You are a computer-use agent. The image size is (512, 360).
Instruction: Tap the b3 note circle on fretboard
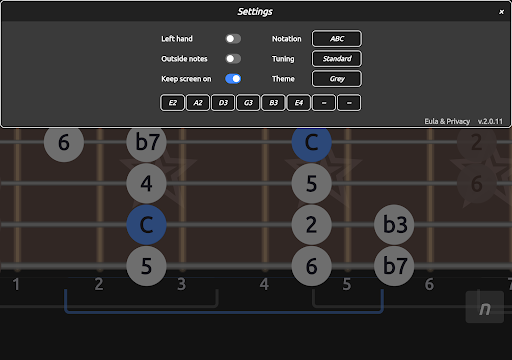coord(394,225)
